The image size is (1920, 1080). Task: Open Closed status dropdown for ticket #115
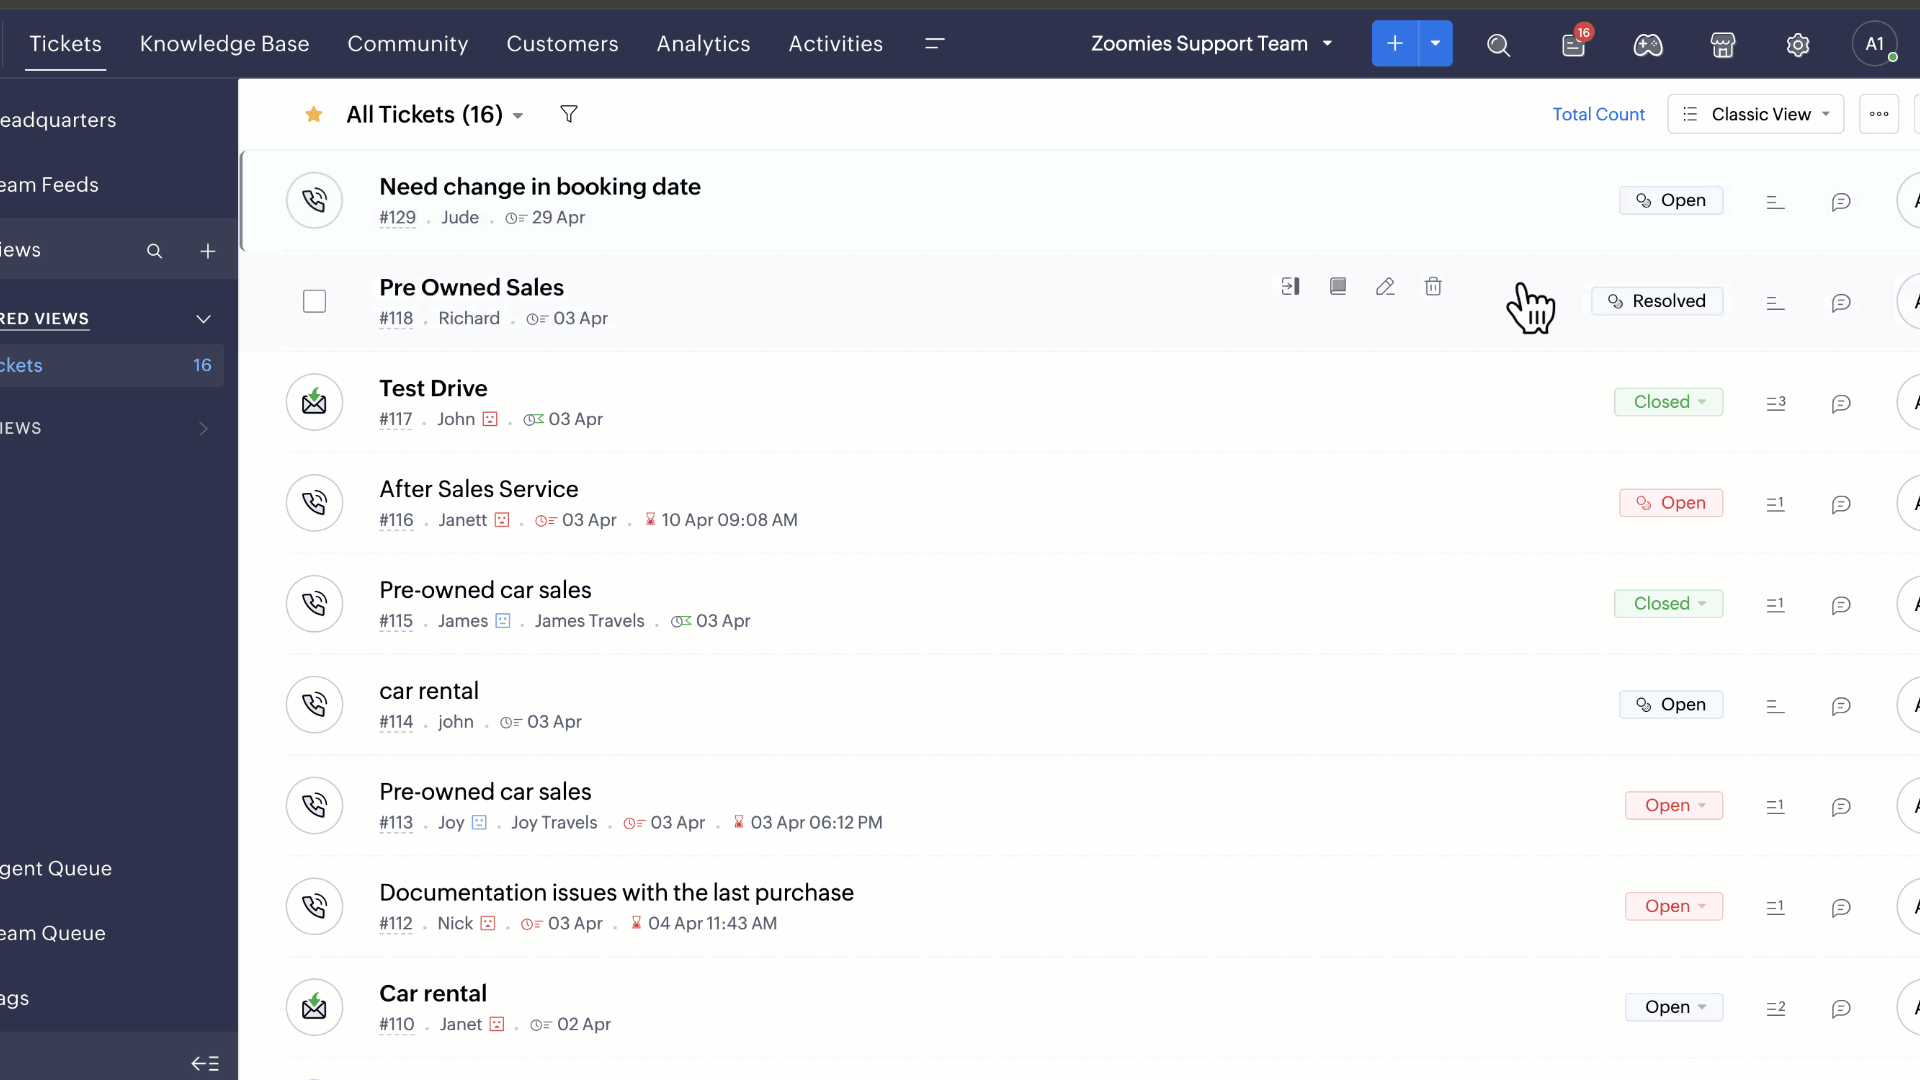[1668, 604]
